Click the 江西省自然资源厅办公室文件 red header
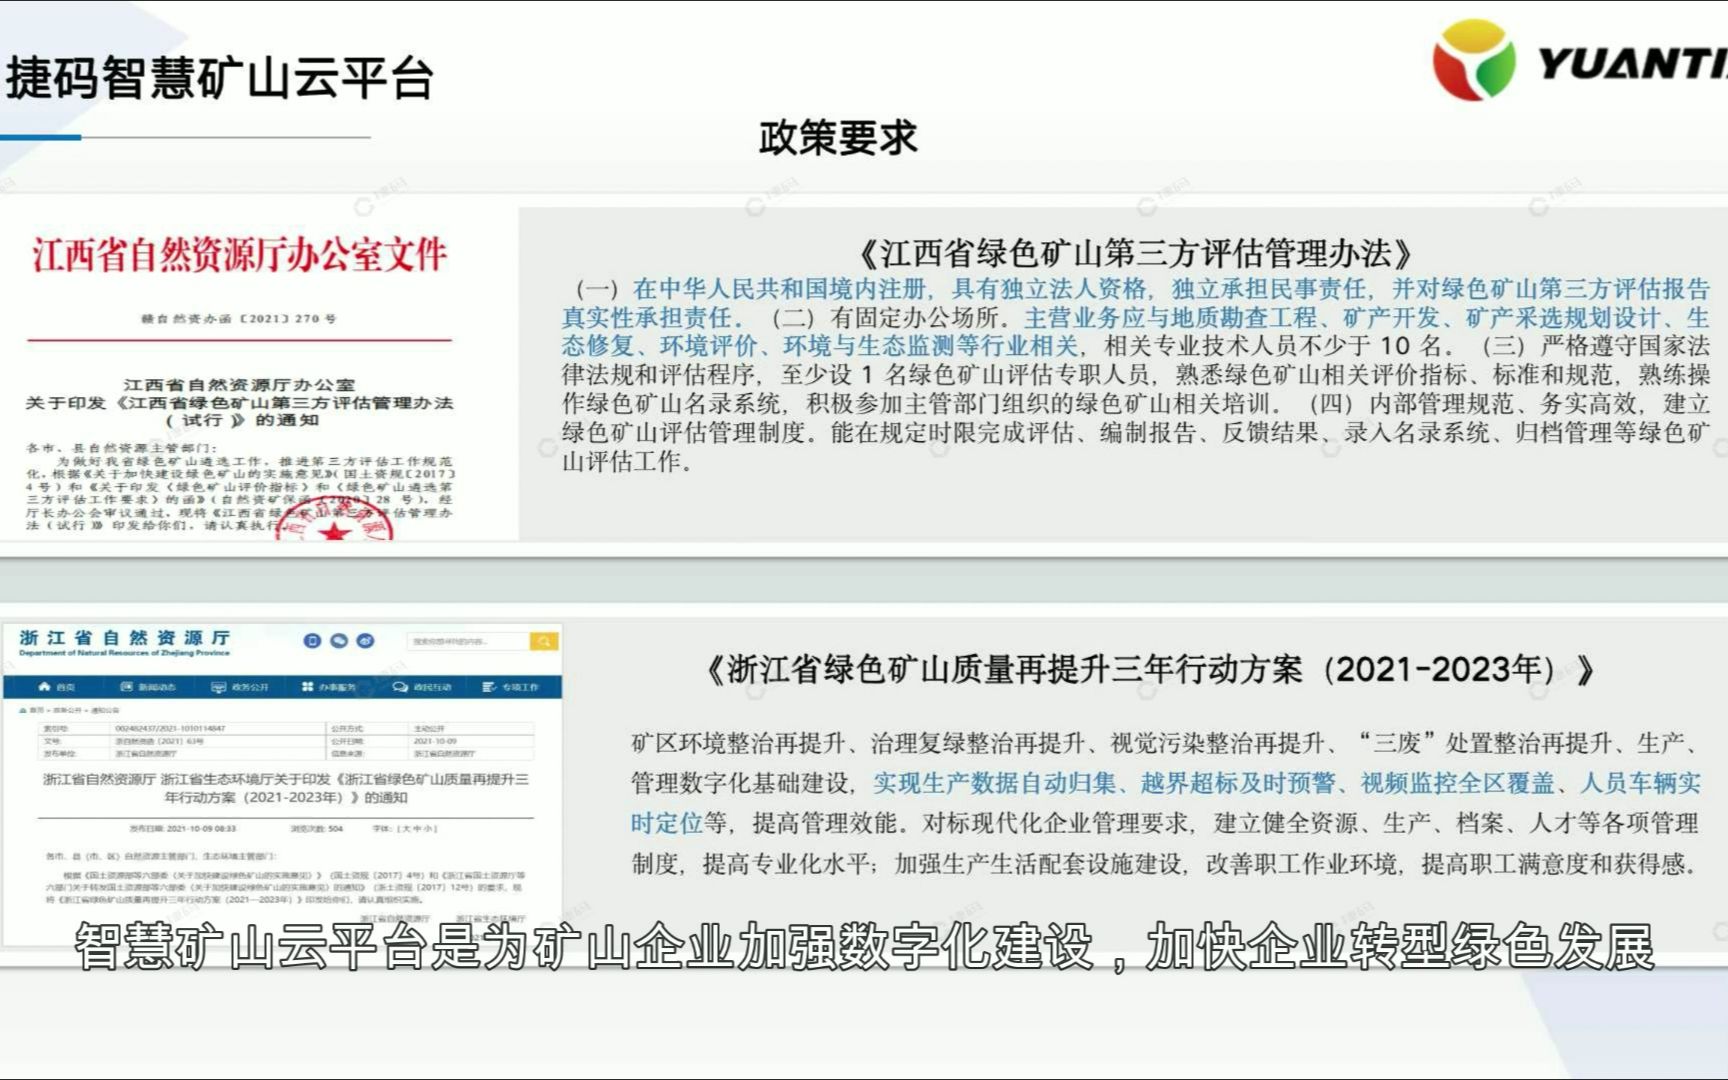The height and width of the screenshot is (1080, 1728). [239, 256]
